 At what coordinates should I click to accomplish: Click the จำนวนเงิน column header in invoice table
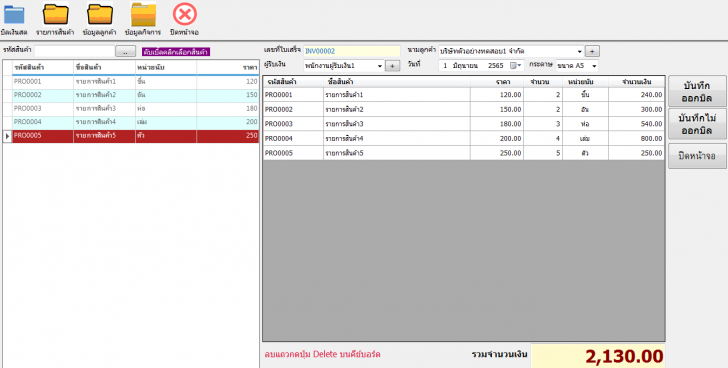pos(637,82)
